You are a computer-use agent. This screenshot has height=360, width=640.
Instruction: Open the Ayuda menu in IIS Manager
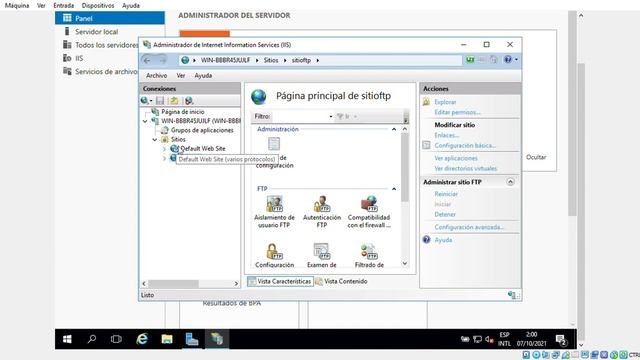[203, 76]
